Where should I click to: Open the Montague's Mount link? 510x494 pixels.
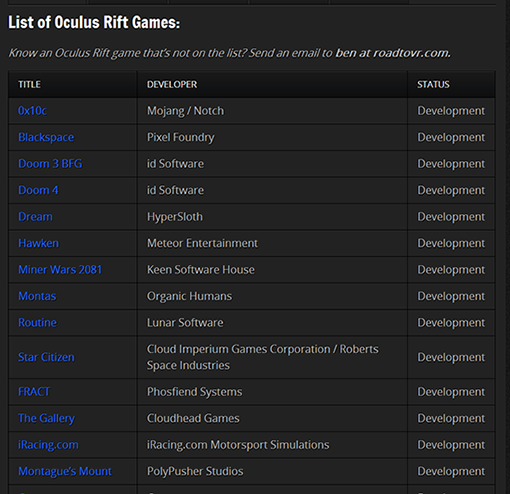coord(65,471)
